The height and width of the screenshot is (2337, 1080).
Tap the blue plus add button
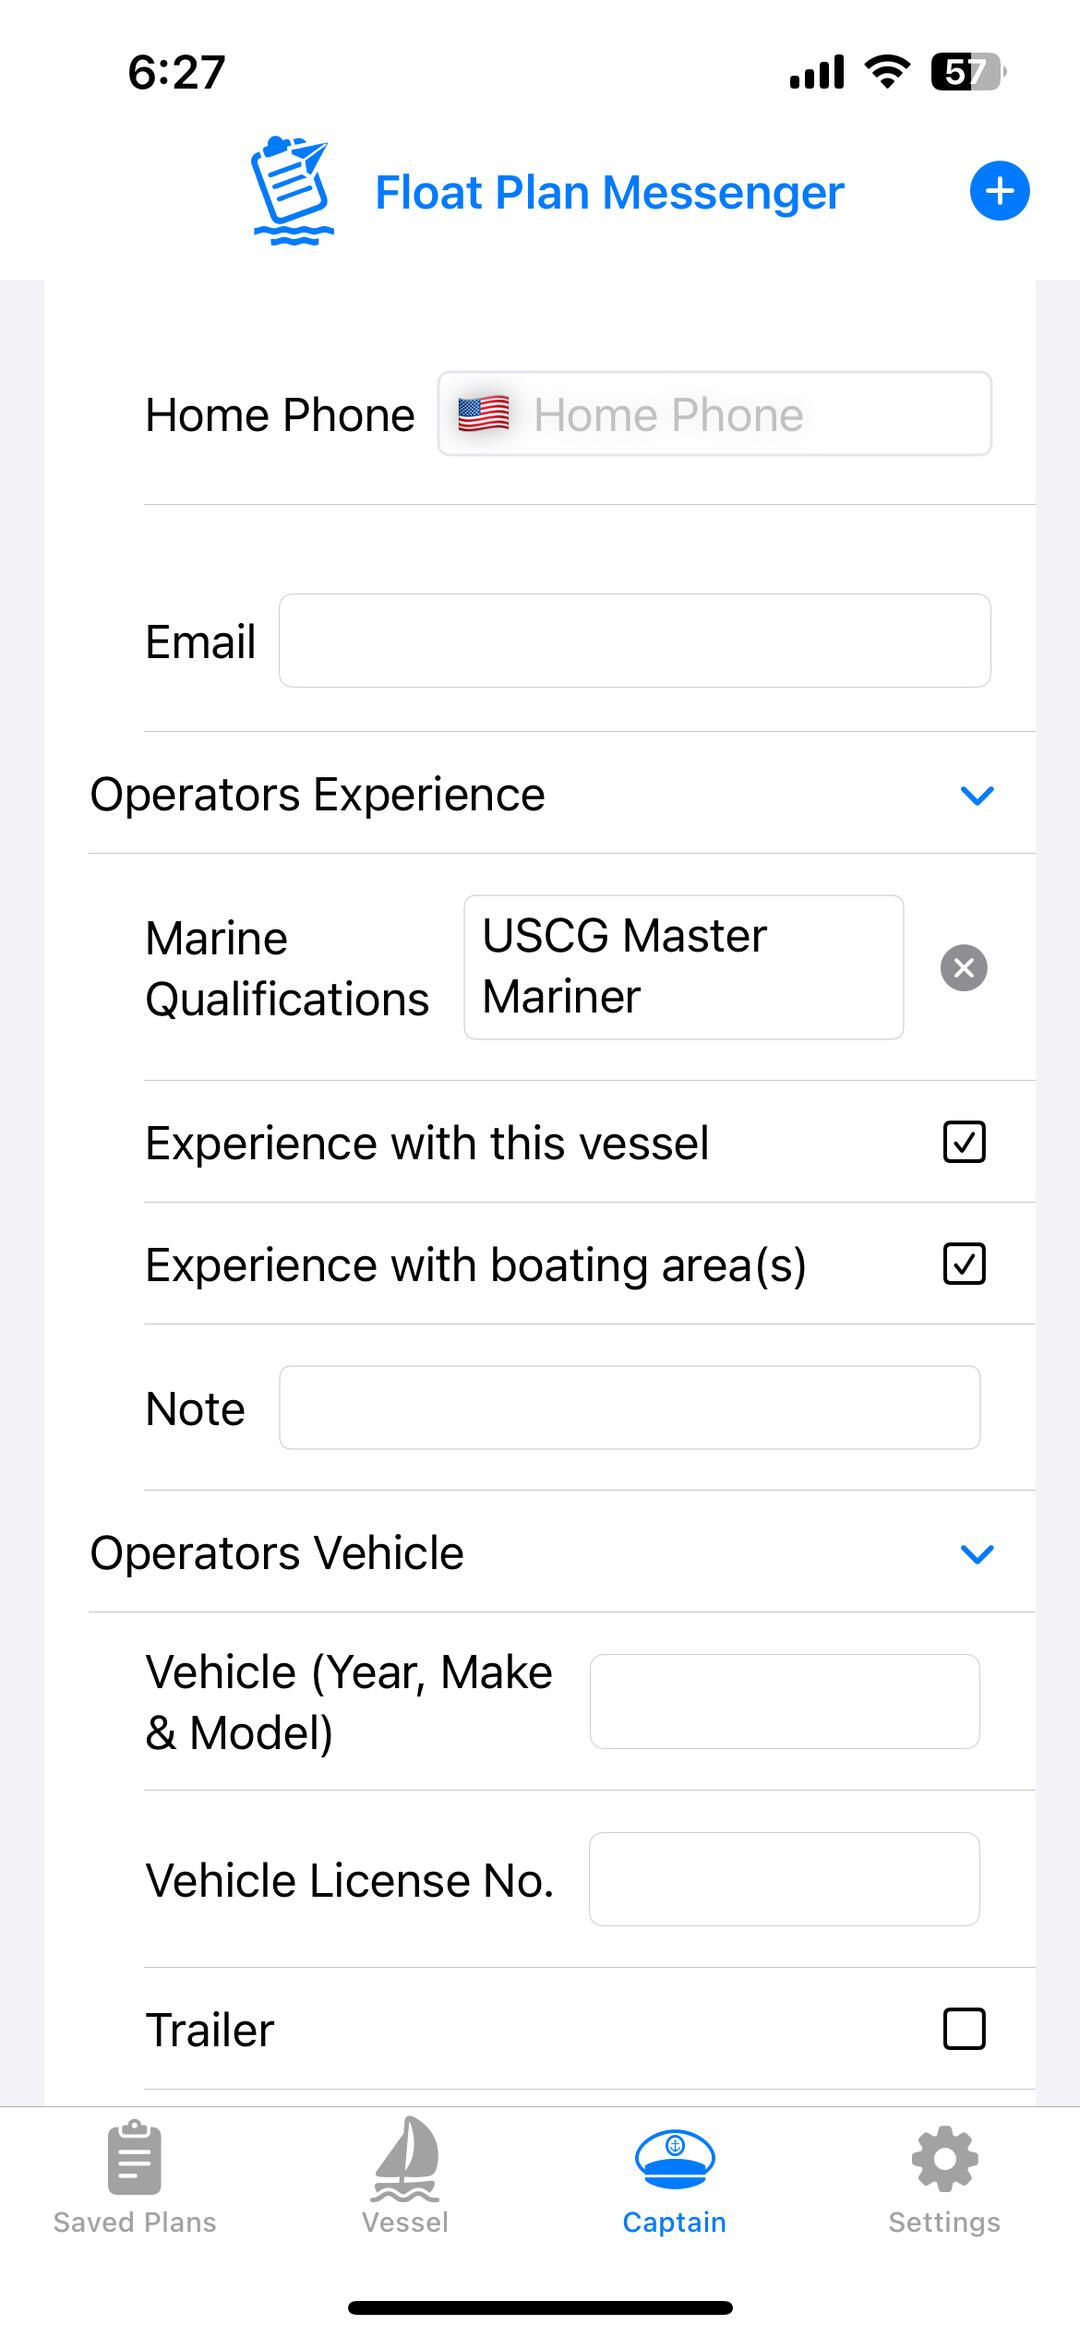click(x=999, y=191)
